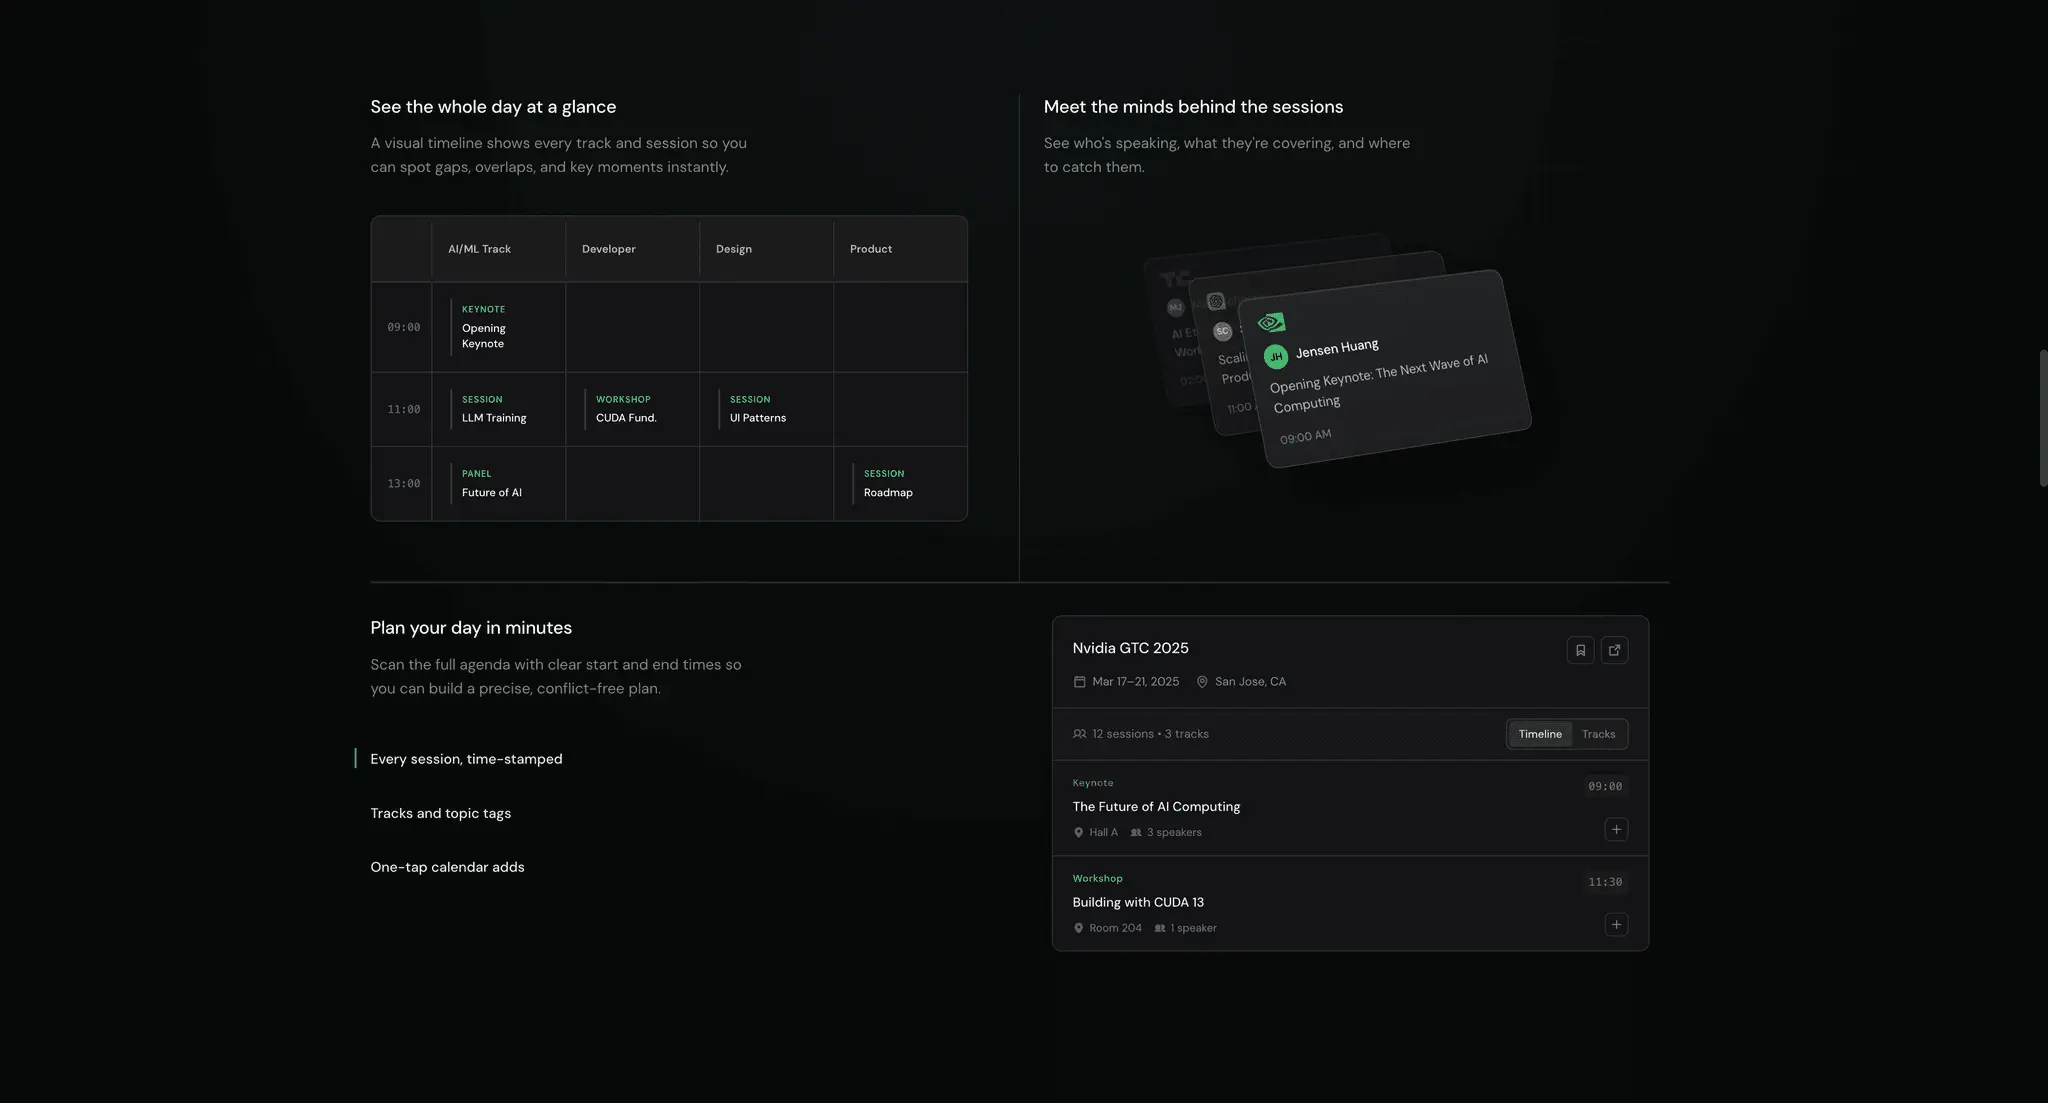
Task: Click the speakers icon beside 3 speakers
Action: coord(1136,832)
